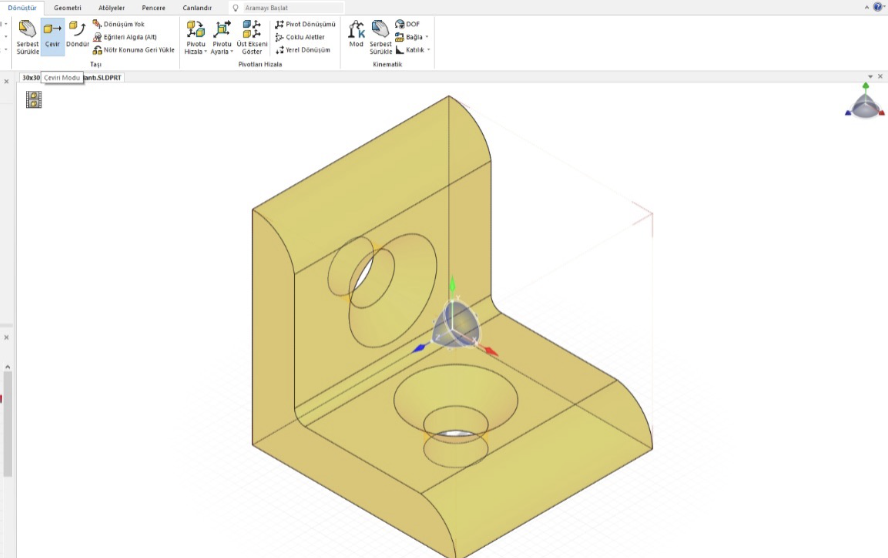The image size is (888, 558).
Task: Select the Döndür rotate tool
Action: coord(78,35)
